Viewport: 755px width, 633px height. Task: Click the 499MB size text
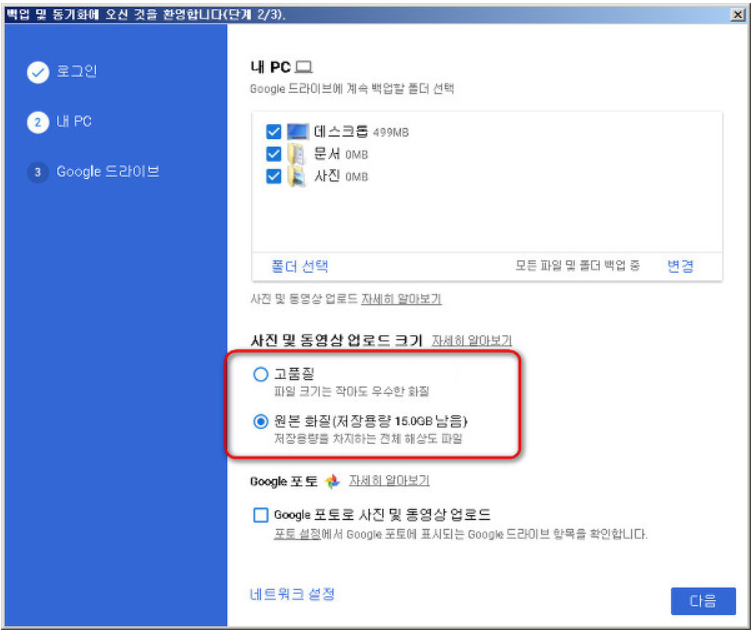[x=391, y=132]
